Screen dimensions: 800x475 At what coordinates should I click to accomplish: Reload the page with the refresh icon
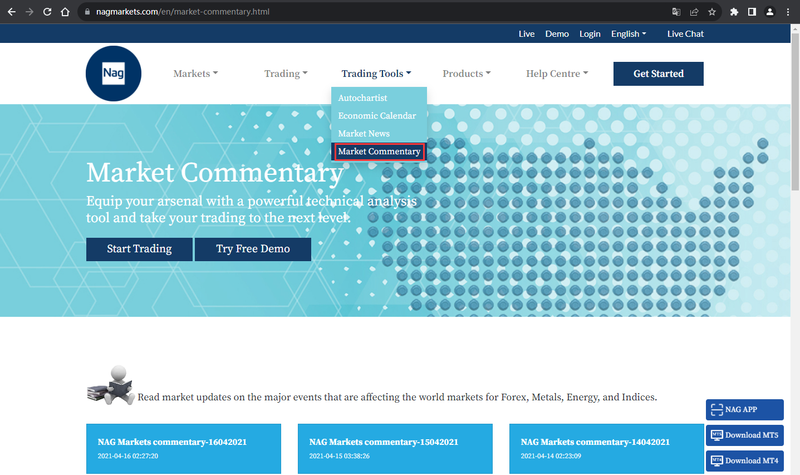pyautogui.click(x=47, y=12)
